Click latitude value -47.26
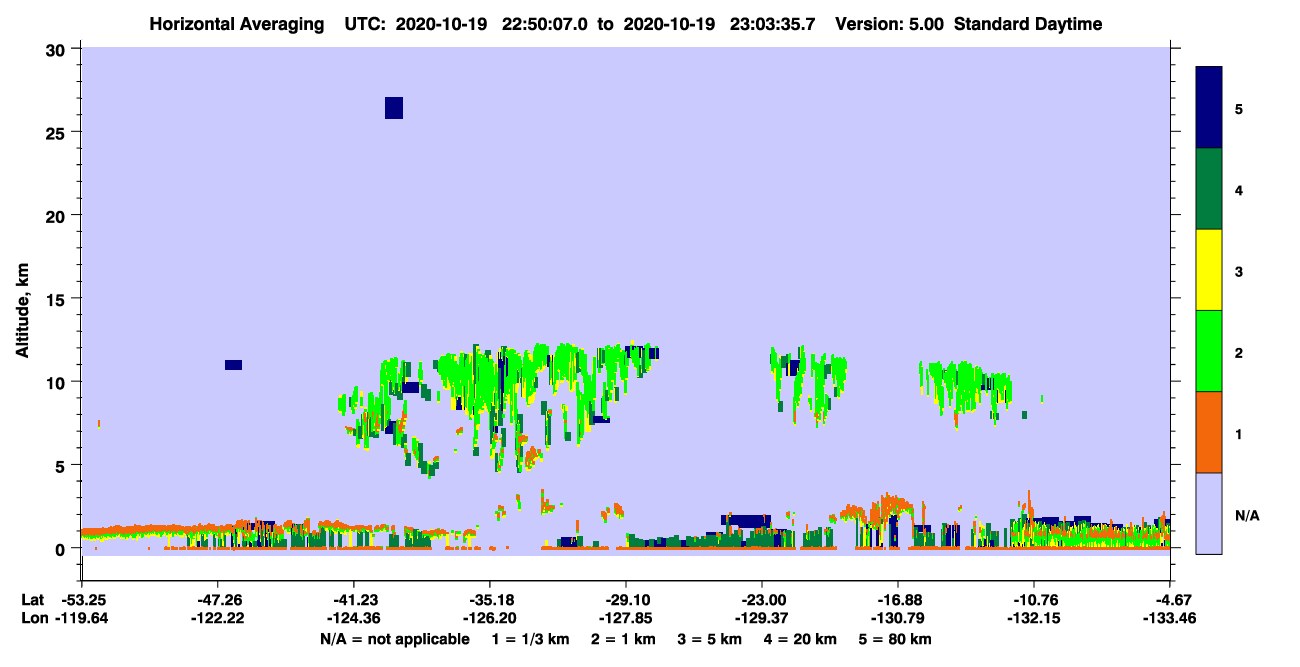 tap(218, 600)
